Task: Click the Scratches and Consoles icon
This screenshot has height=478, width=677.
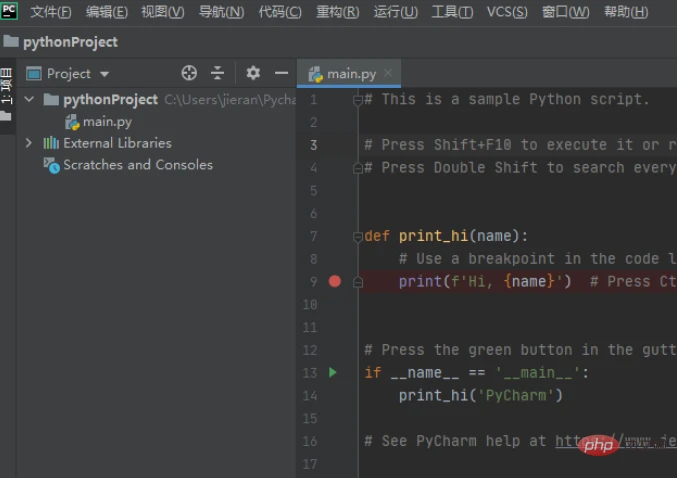Action: [x=51, y=165]
